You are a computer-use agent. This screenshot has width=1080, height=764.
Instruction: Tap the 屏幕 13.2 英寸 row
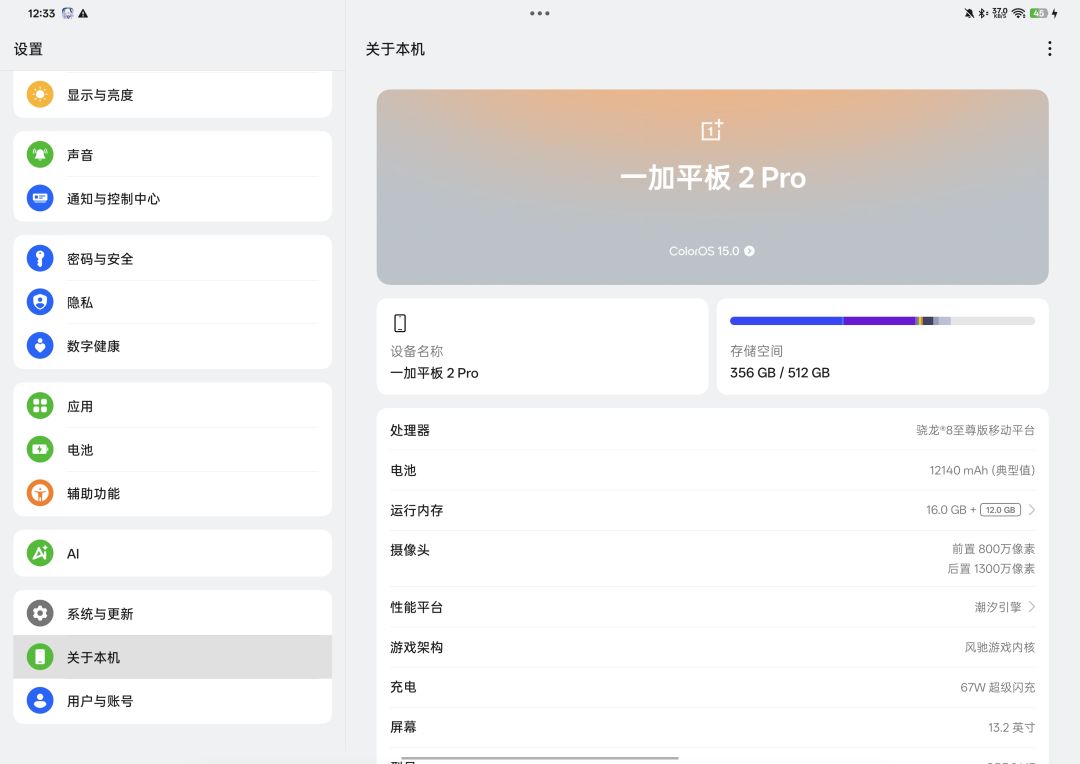712,727
